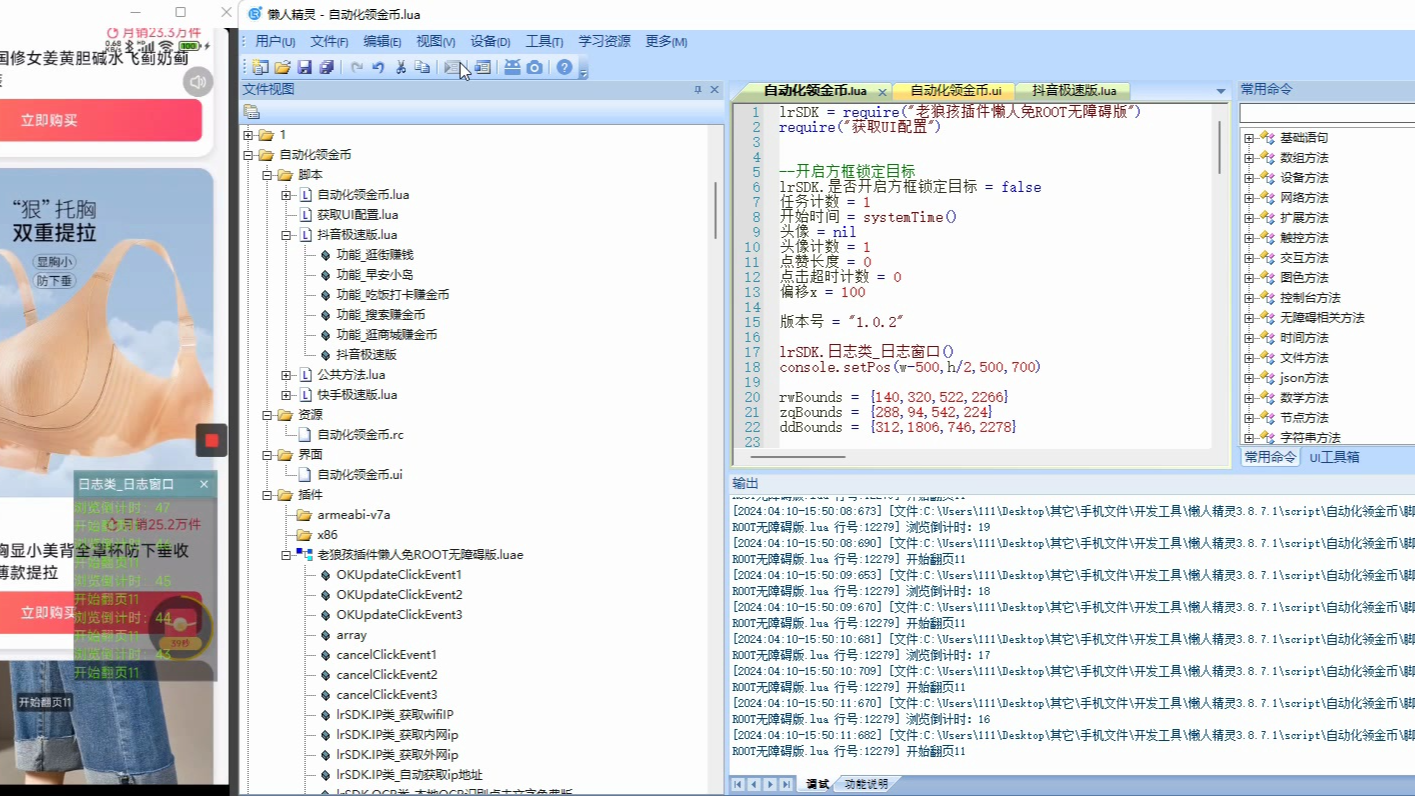Open the 设备(D) menu
Viewport: 1415px width, 796px height.
point(490,42)
